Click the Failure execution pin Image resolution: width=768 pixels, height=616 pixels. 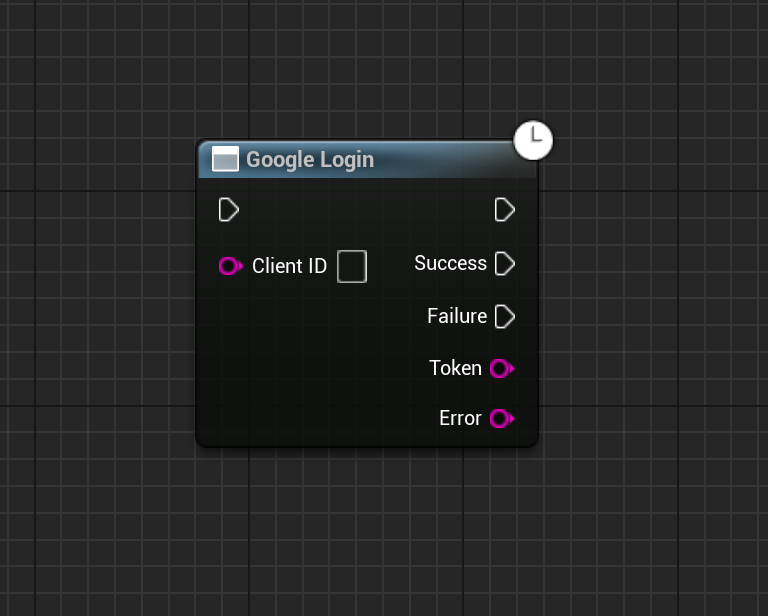pyautogui.click(x=505, y=316)
